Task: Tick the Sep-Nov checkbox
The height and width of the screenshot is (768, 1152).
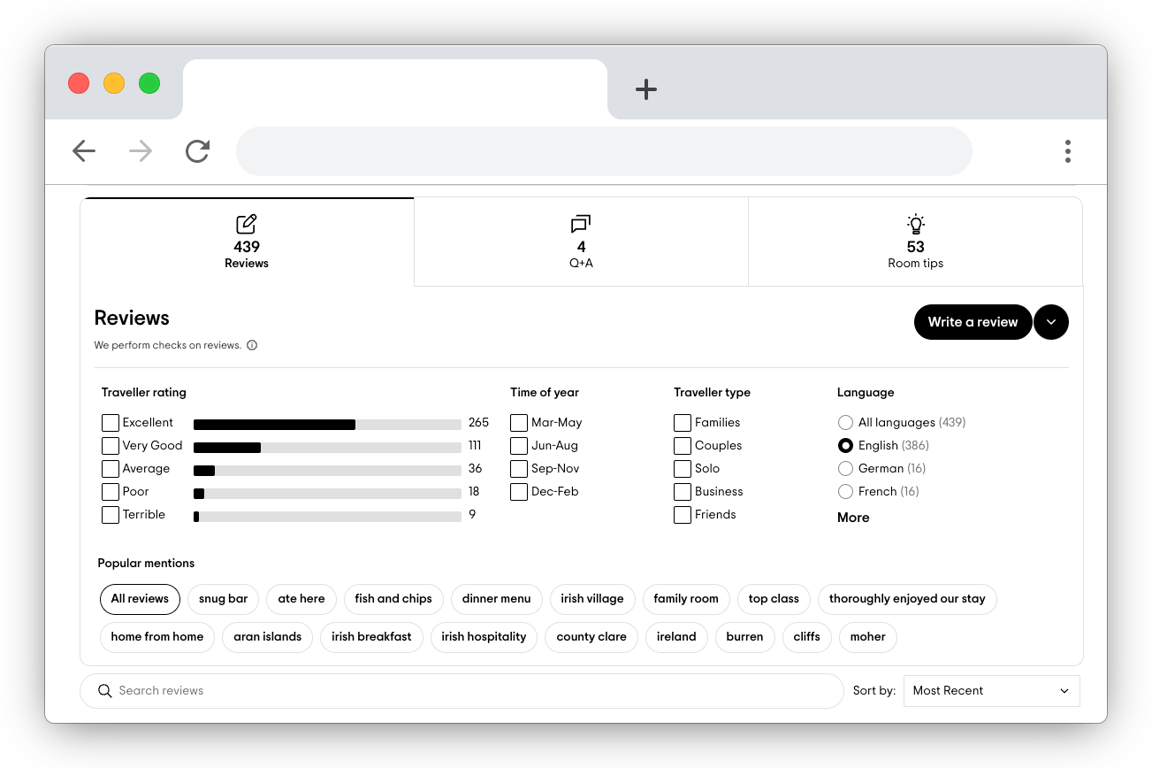Action: (x=519, y=469)
